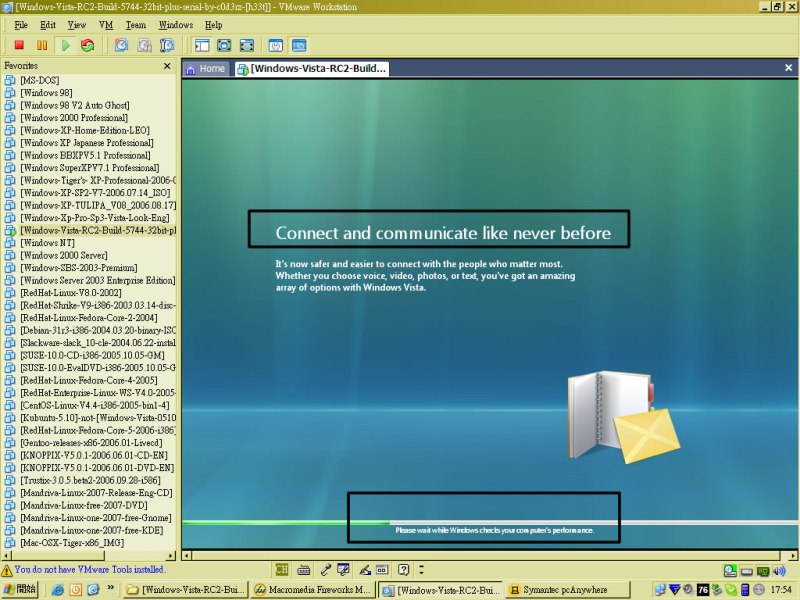This screenshot has height=600, width=800.
Task: Select [Mandriva-Linux-free-2007-DVD] favorite
Action: pos(84,505)
